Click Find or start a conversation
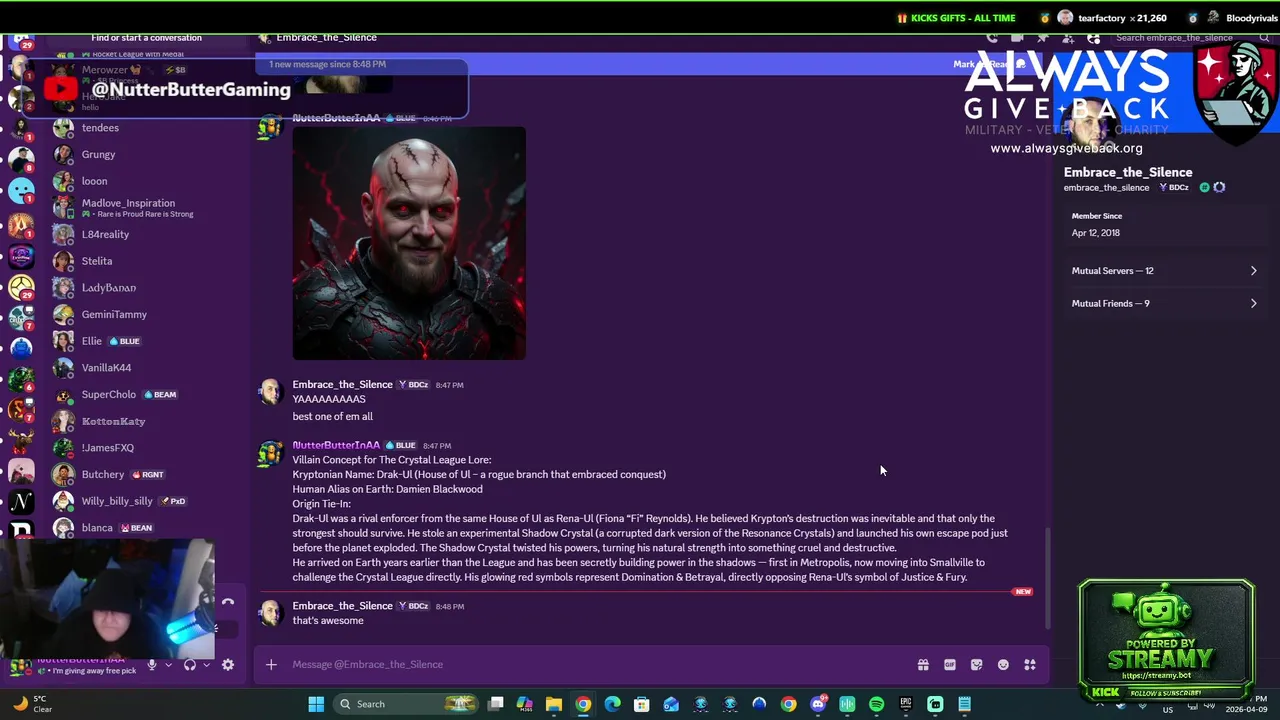The height and width of the screenshot is (720, 1280). tap(146, 38)
